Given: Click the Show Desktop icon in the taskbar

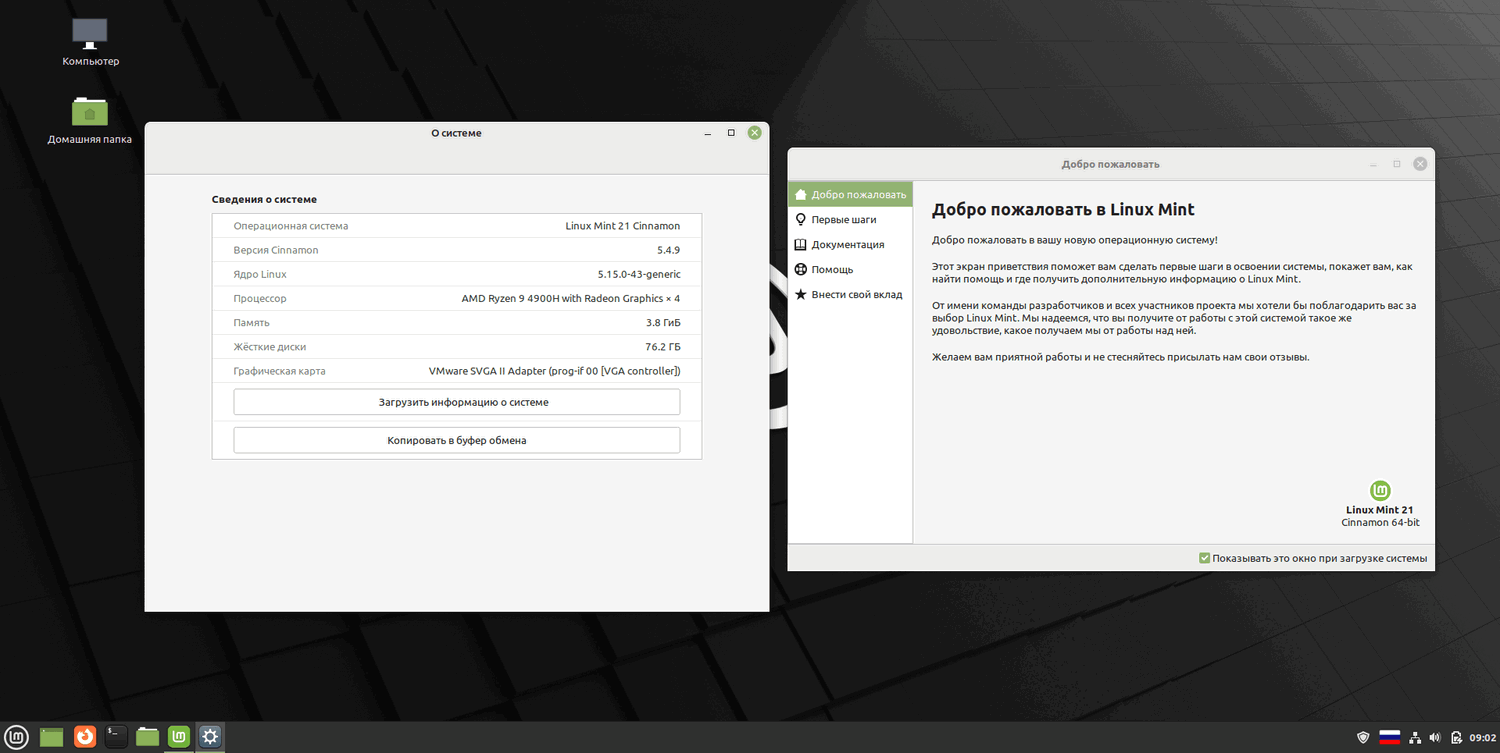Looking at the screenshot, I should [x=51, y=737].
